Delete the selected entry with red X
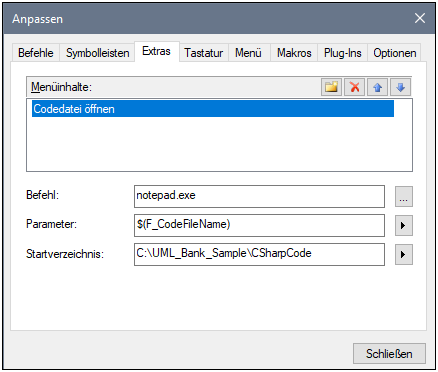Screen dimensions: 438x372 tap(354, 87)
